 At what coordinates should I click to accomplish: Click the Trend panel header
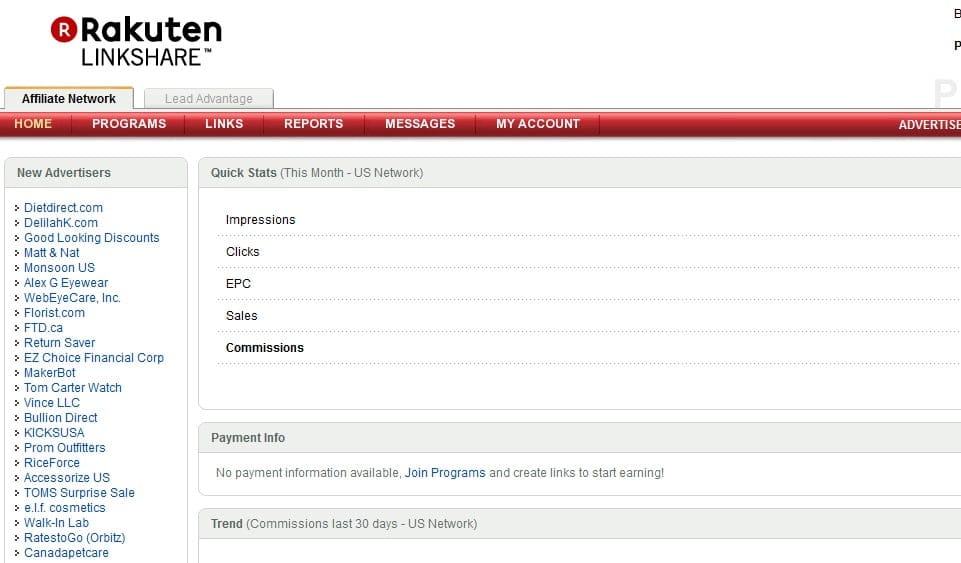pyautogui.click(x=580, y=524)
